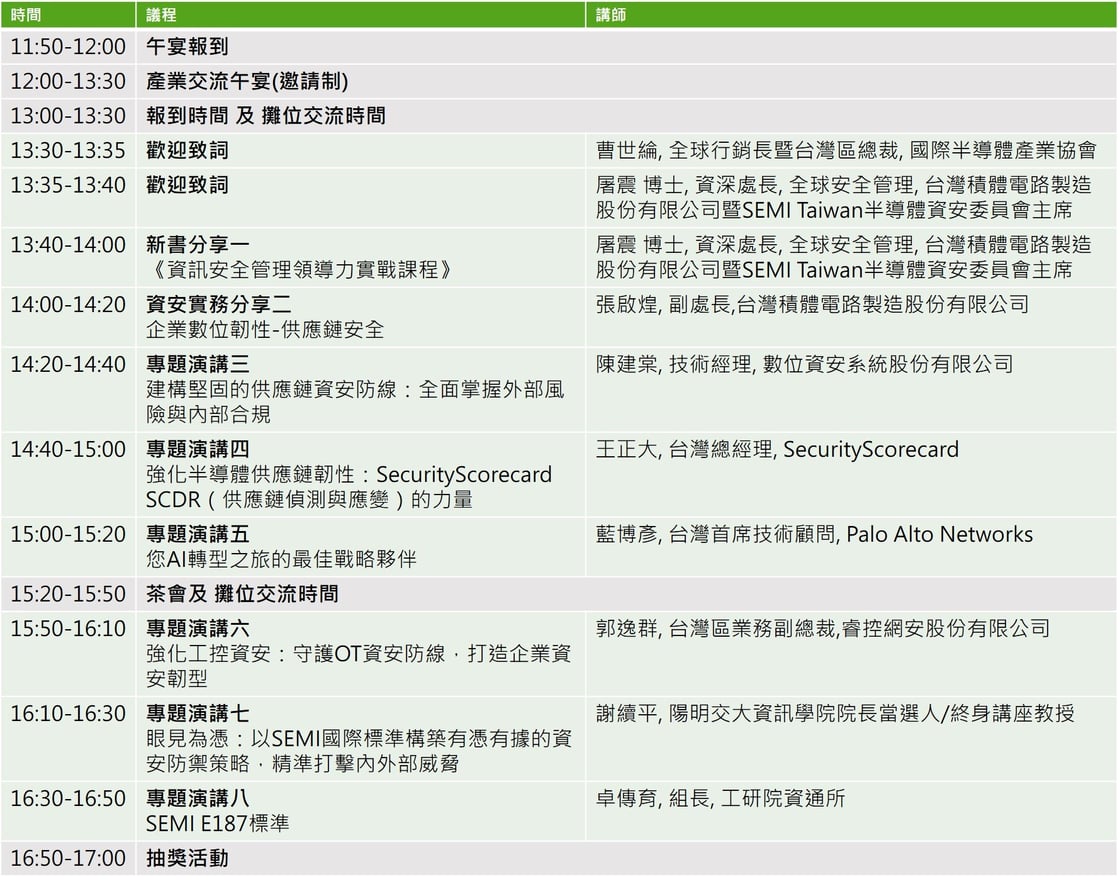Click the 時間 column header

(68, 14)
